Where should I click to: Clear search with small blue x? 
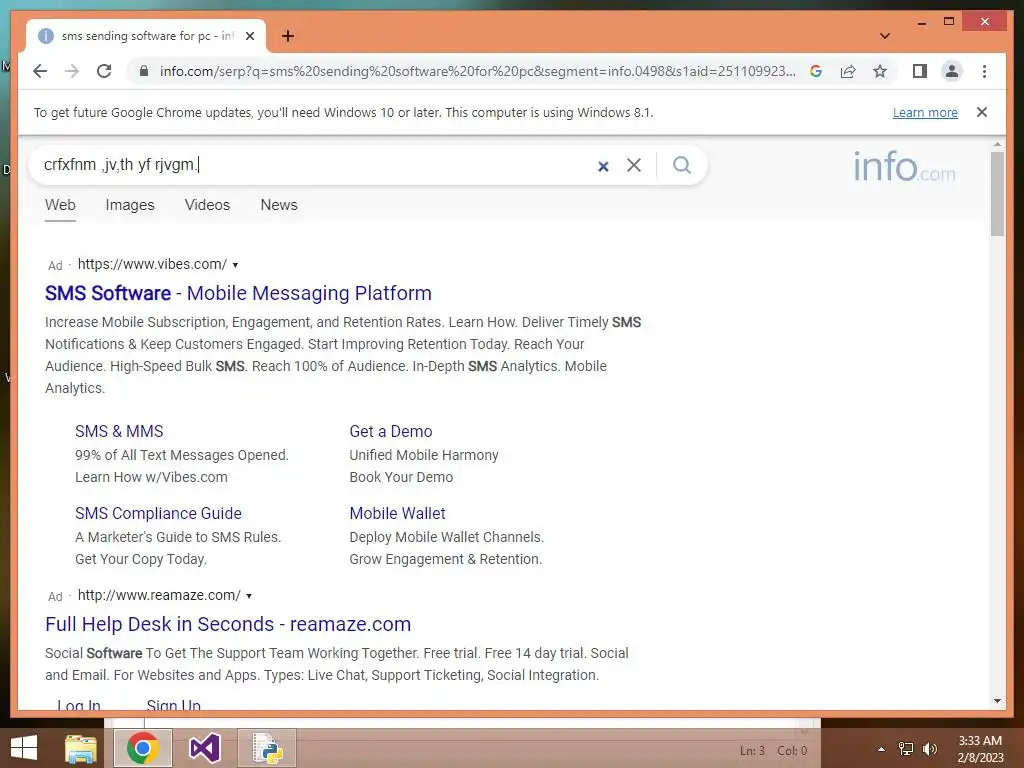(603, 167)
